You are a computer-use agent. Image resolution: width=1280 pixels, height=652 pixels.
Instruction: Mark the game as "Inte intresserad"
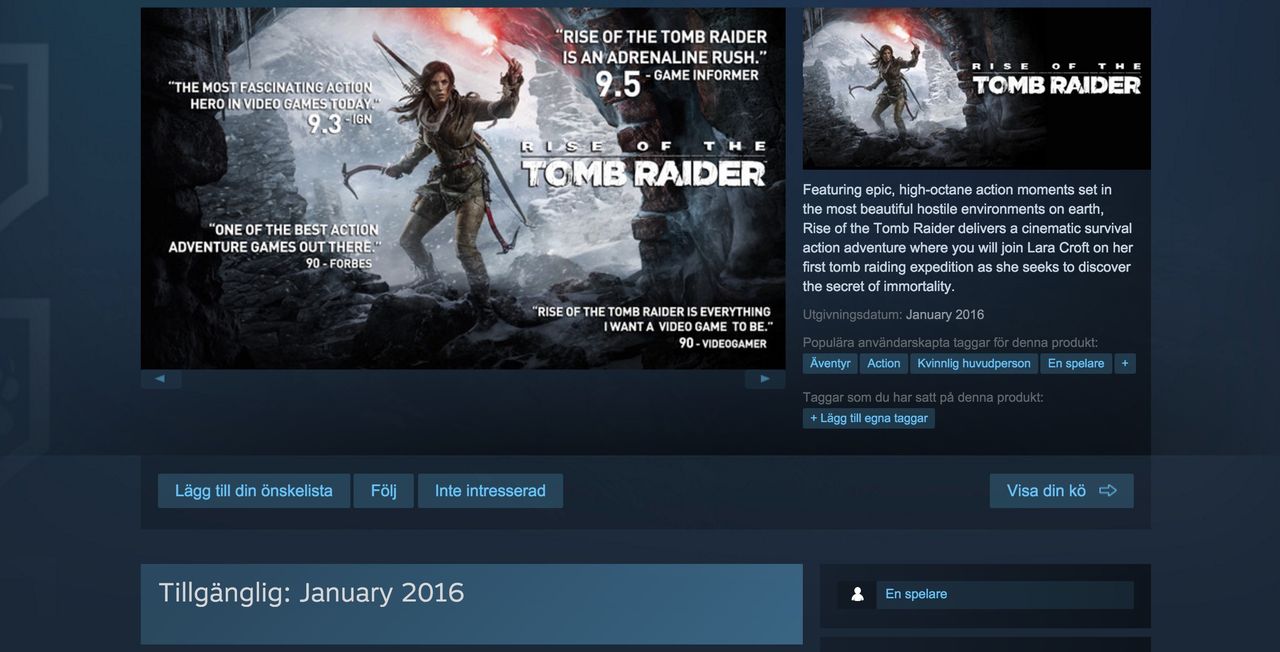(x=490, y=490)
